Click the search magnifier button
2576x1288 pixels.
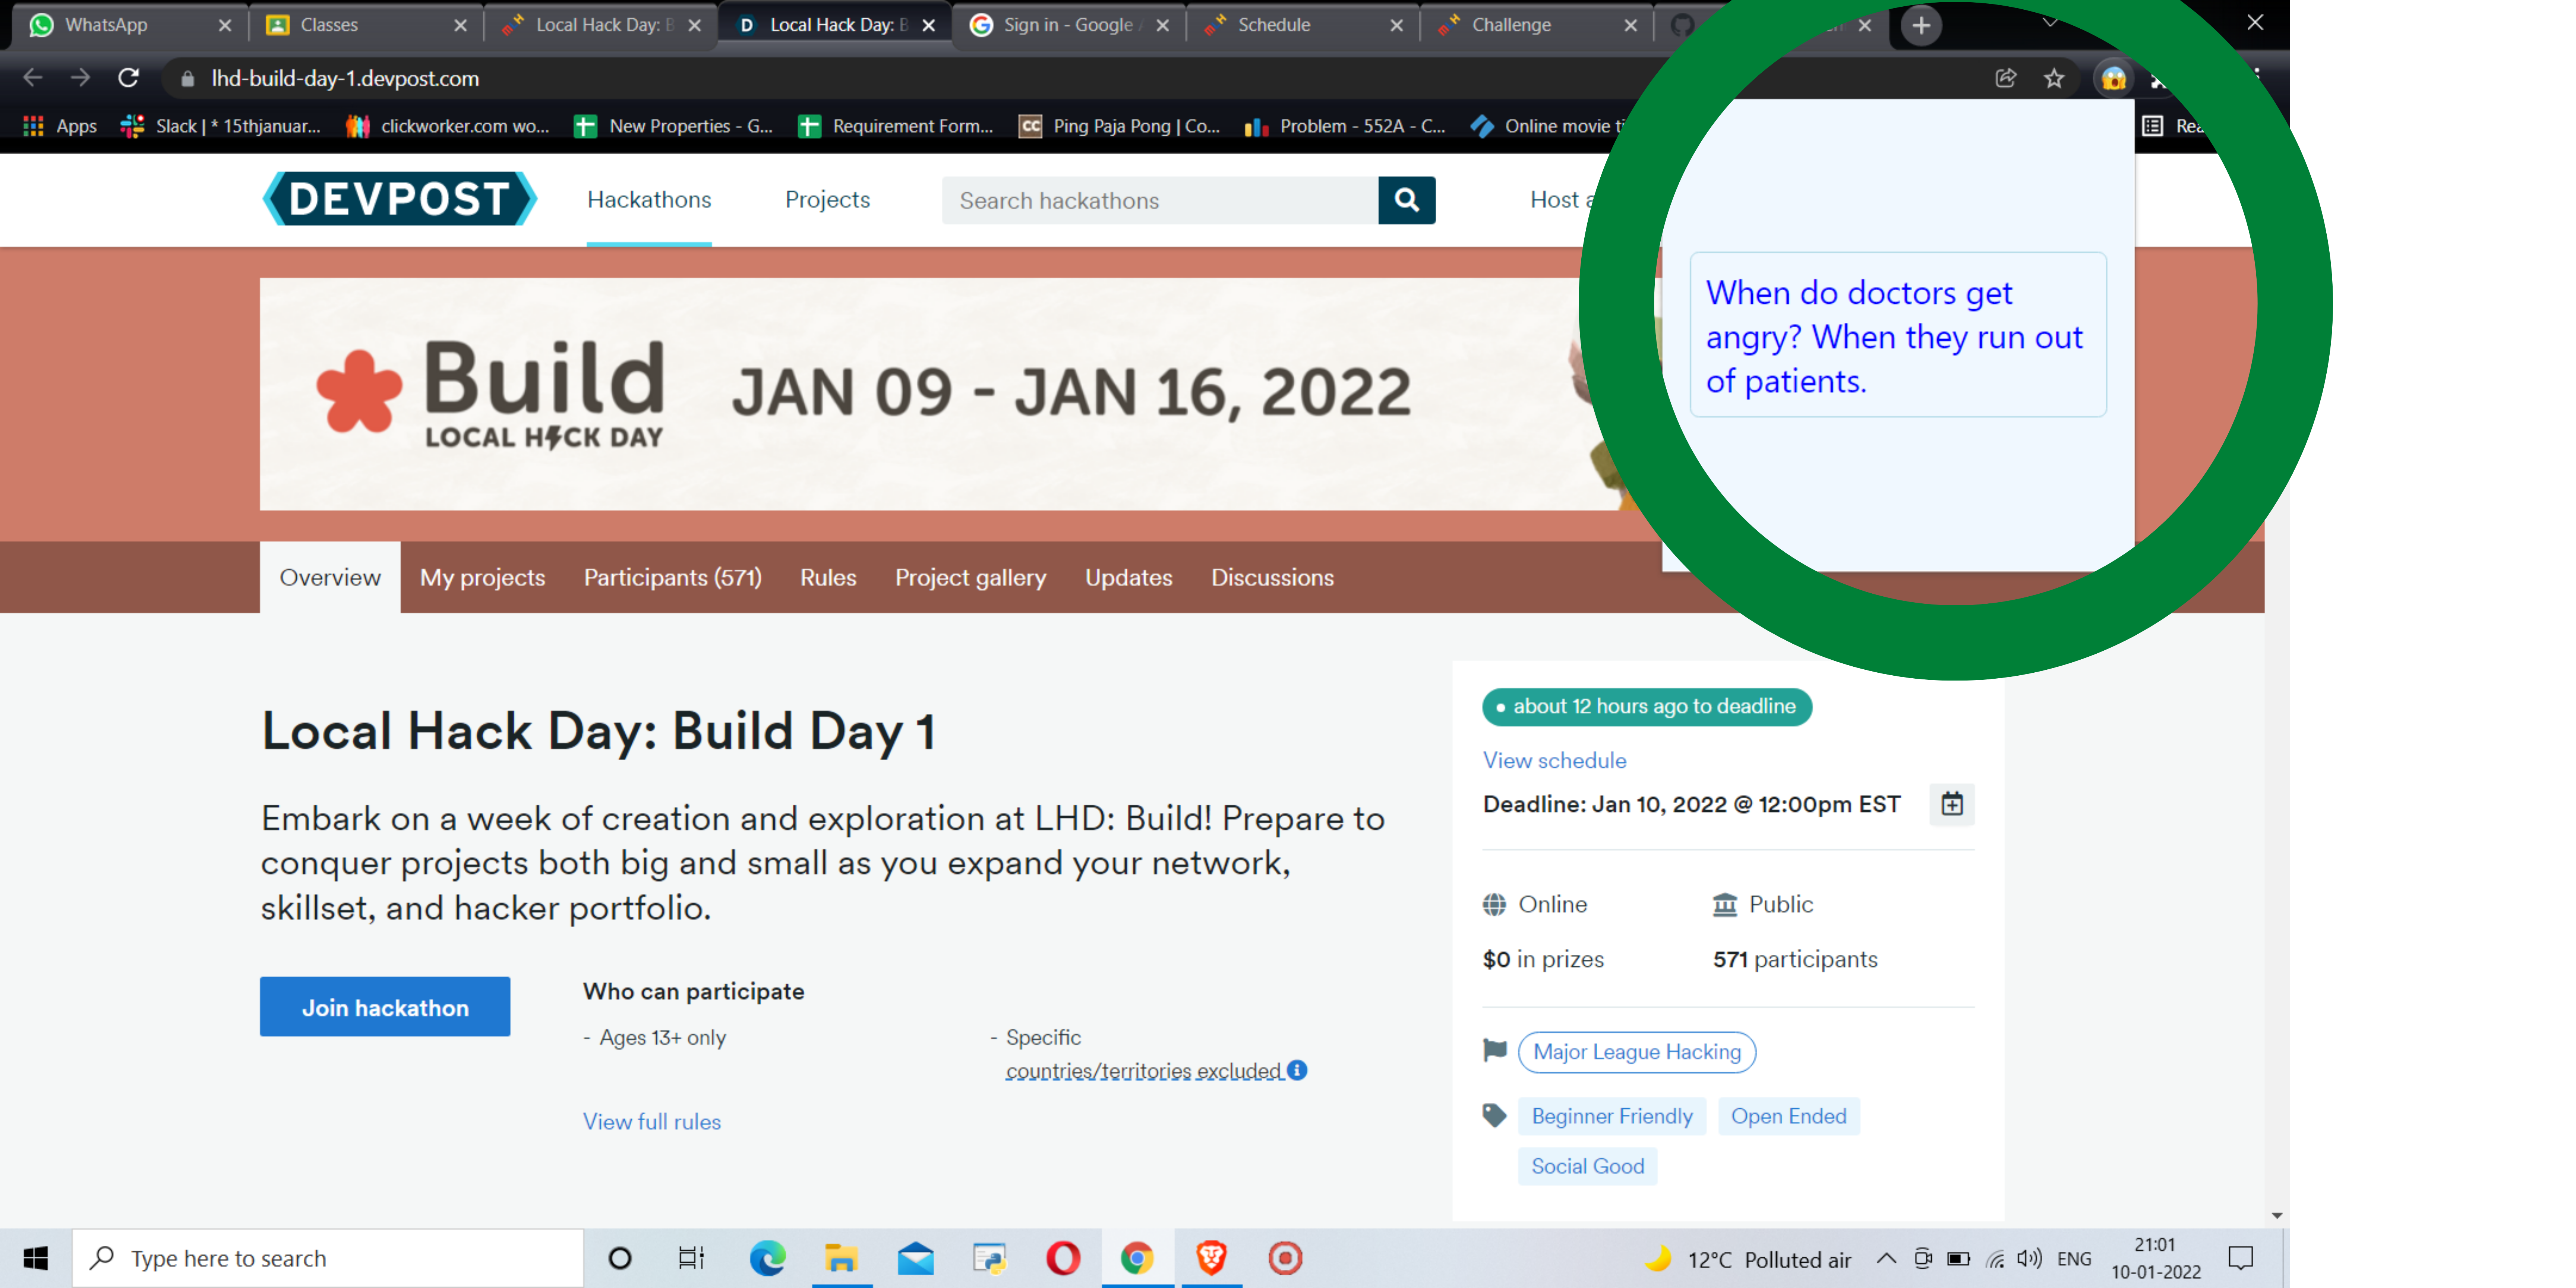tap(1406, 200)
